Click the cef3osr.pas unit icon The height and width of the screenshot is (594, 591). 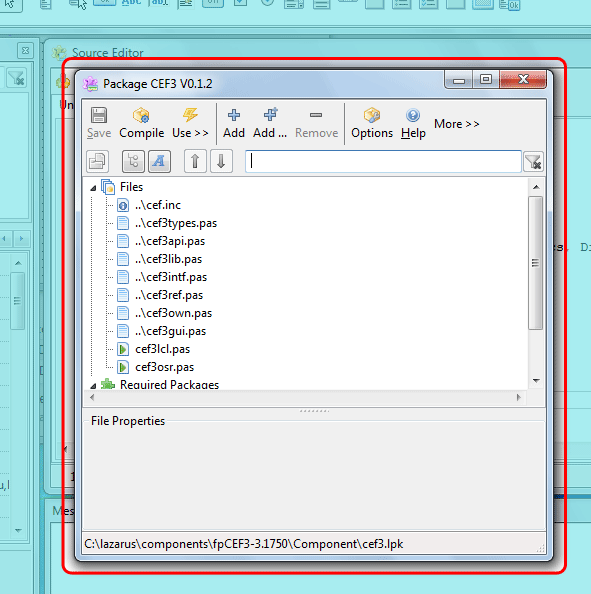[x=123, y=367]
